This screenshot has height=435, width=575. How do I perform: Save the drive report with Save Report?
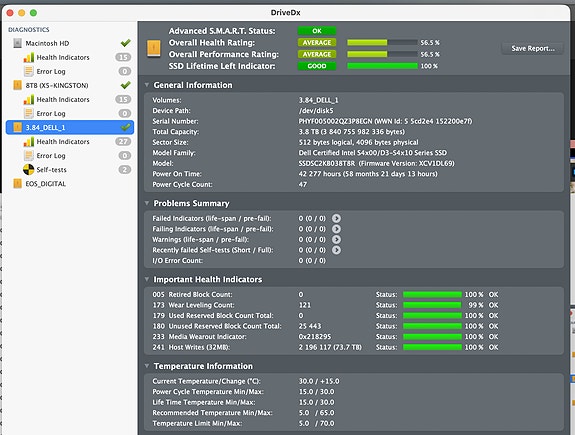pyautogui.click(x=532, y=48)
